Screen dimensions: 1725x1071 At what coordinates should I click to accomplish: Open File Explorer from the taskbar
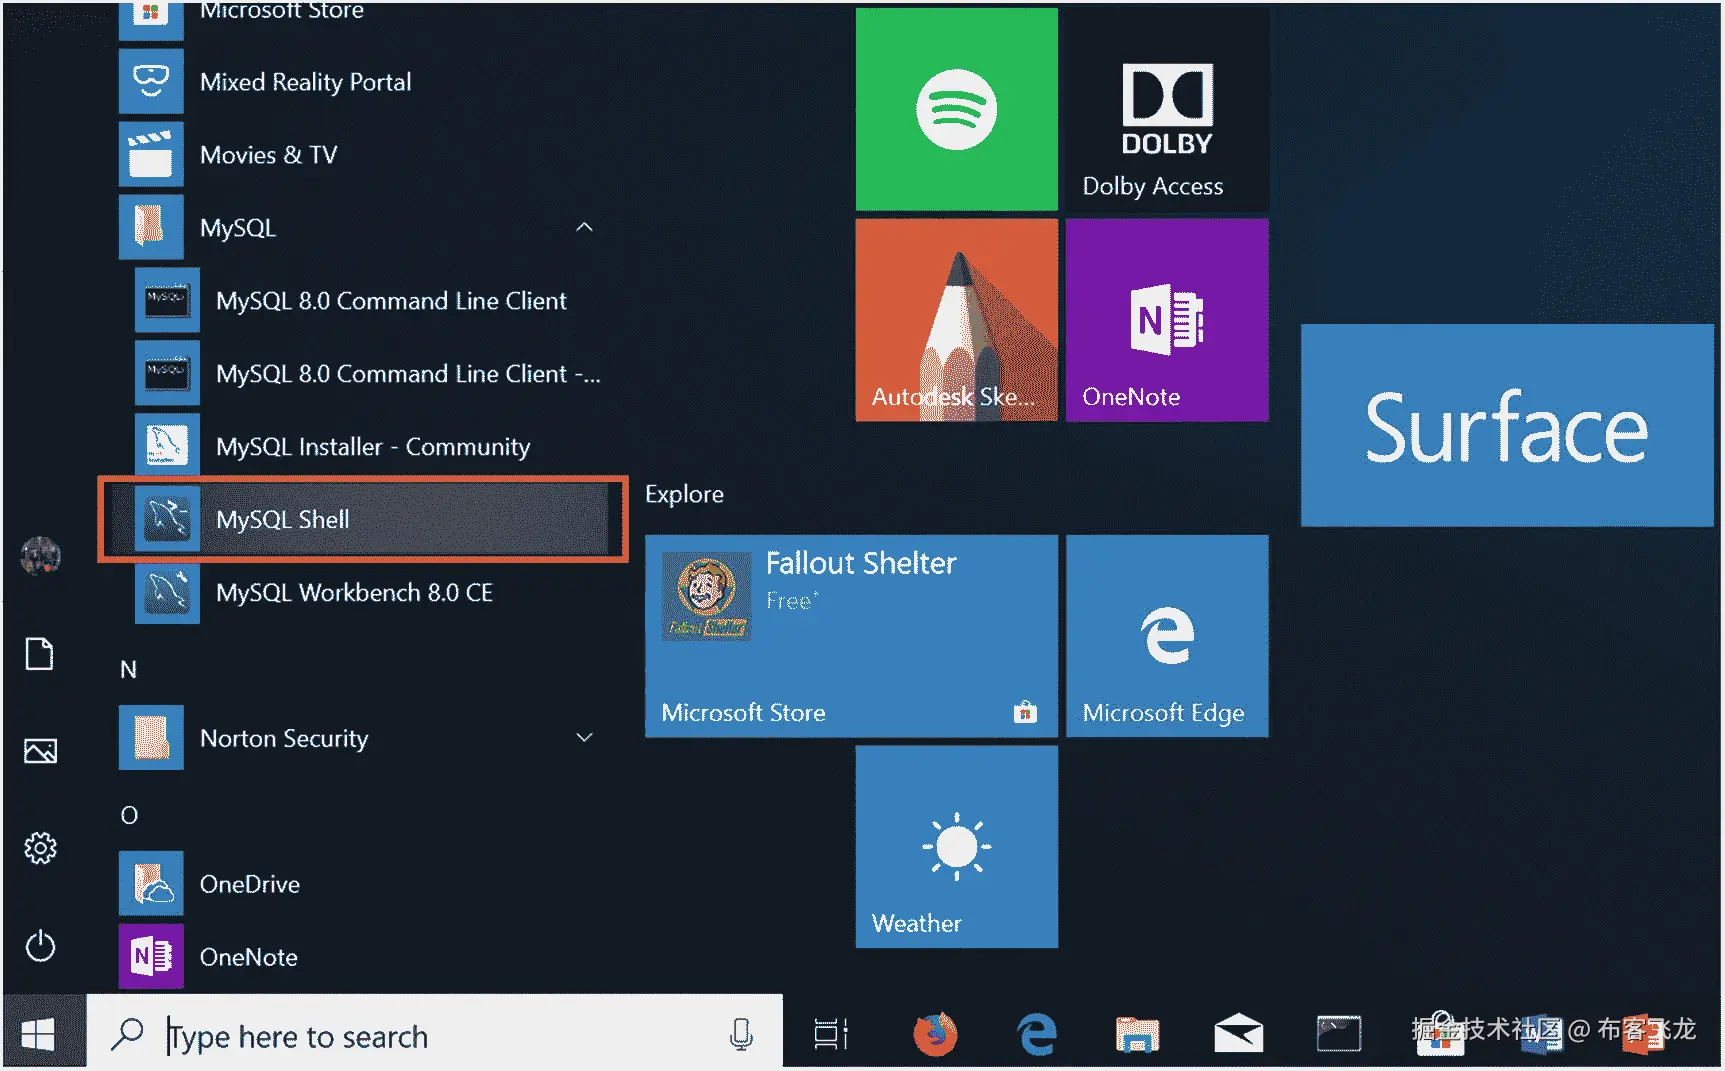coord(1137,1034)
